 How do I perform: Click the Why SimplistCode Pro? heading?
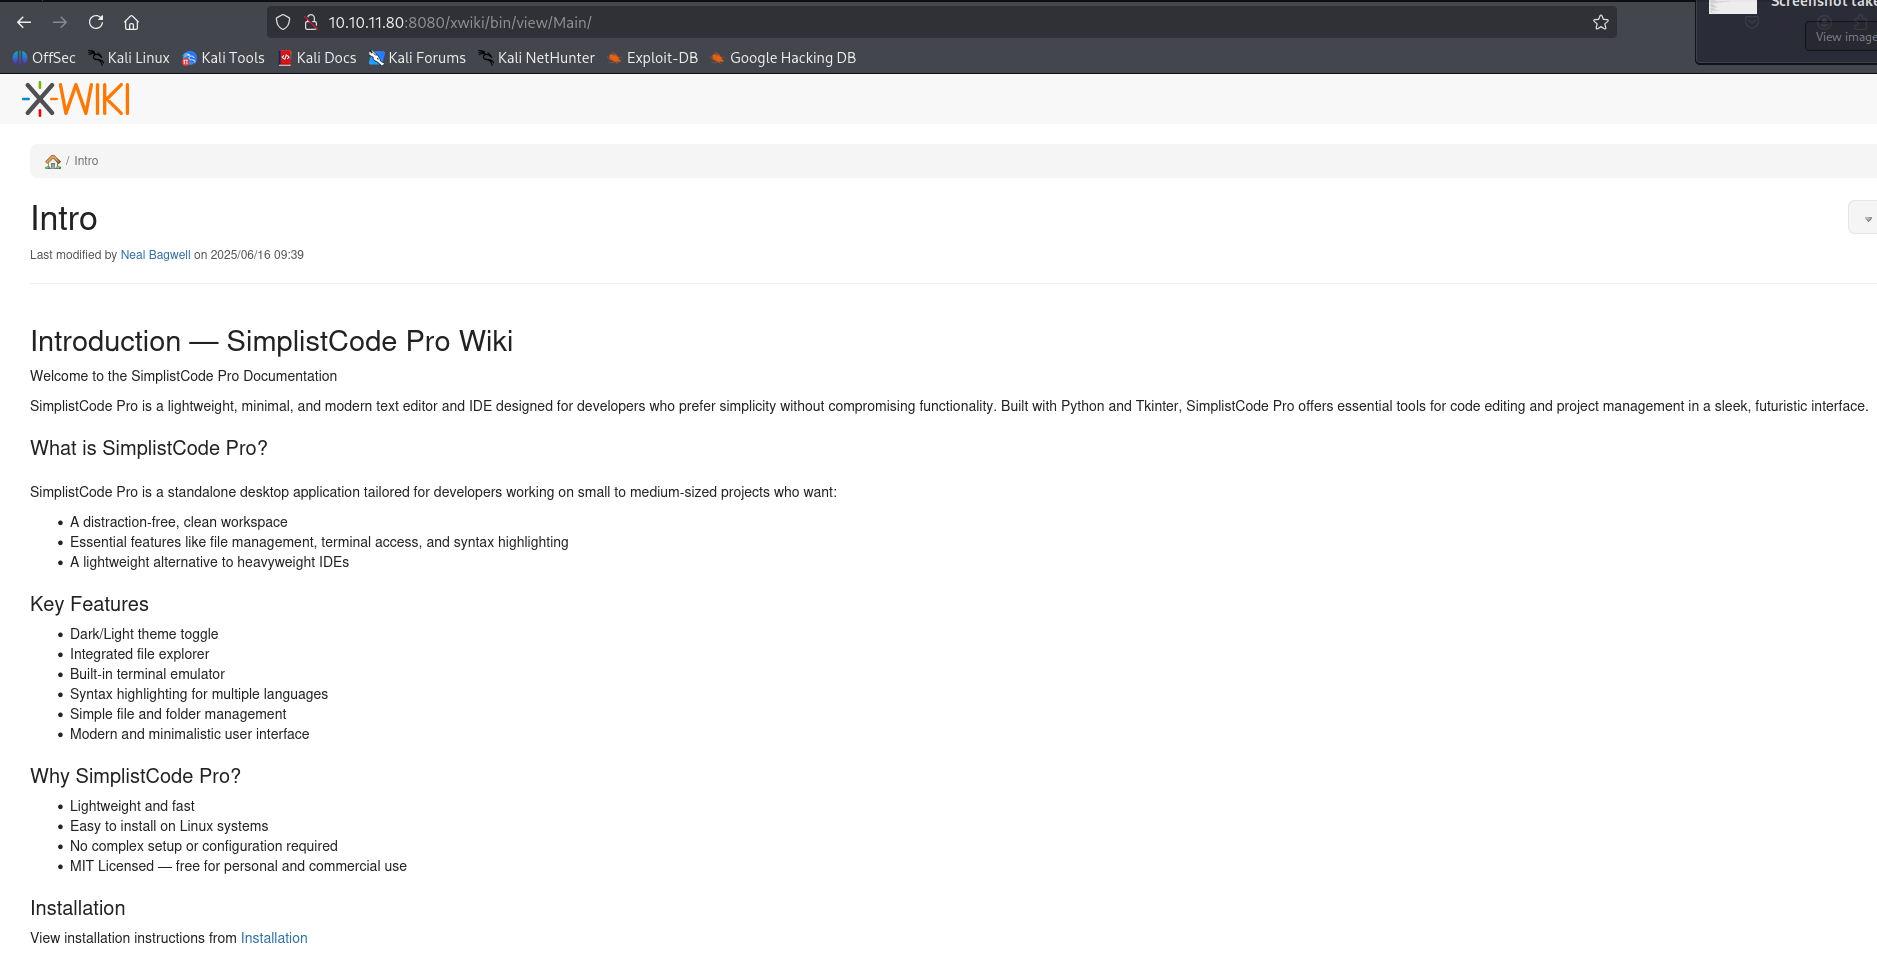pos(135,776)
